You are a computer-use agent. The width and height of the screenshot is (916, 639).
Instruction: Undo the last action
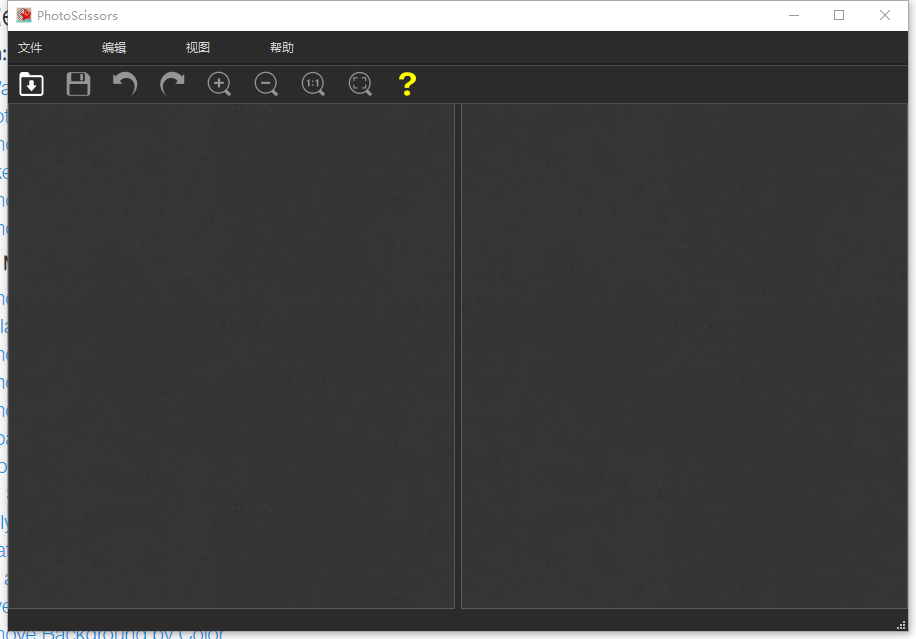coord(125,84)
